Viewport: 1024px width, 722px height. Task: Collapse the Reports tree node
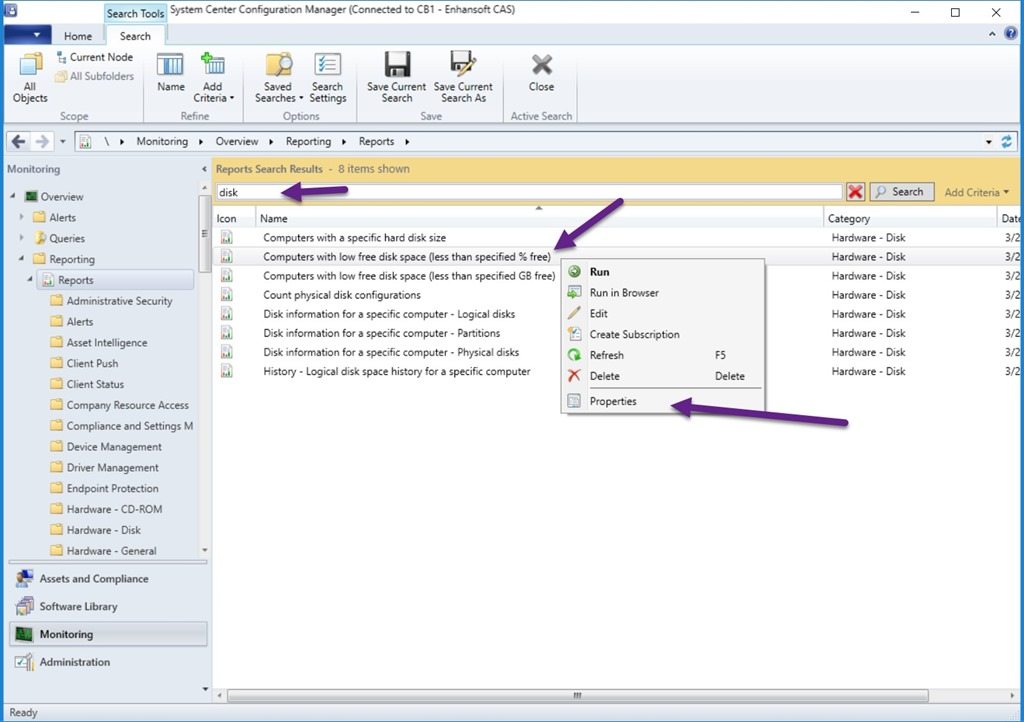30,279
